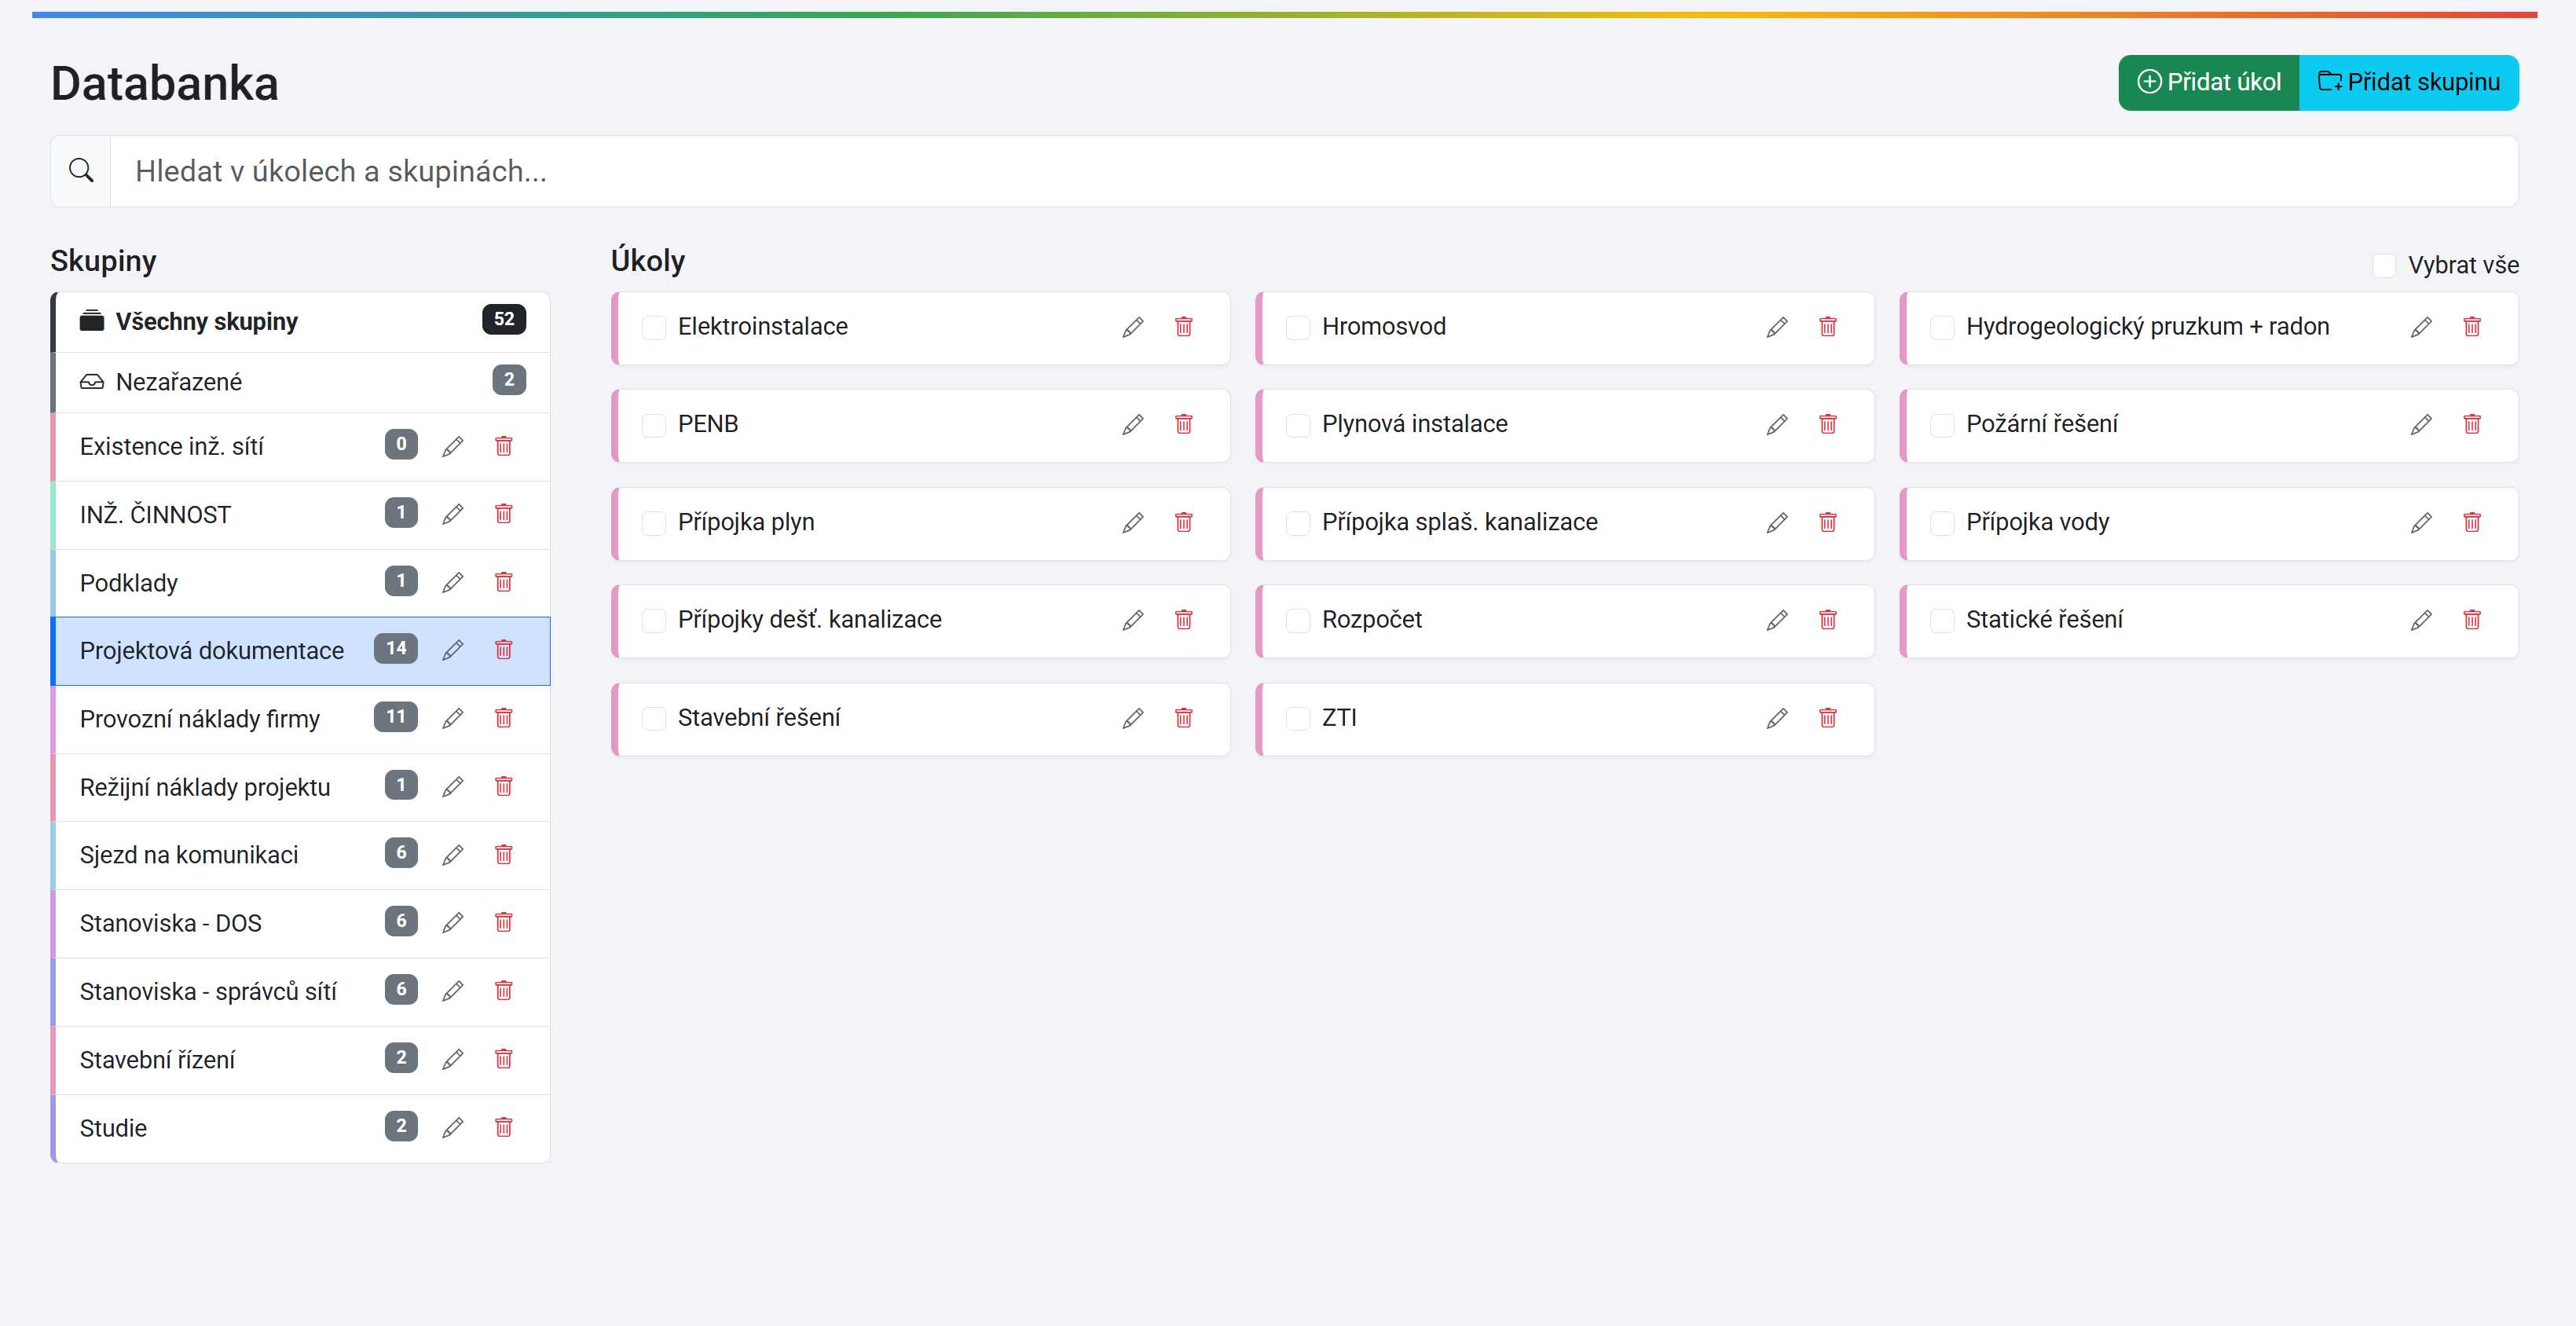Viewport: 2576px width, 1326px height.
Task: Select checkbox for Přípojka vody
Action: tap(1942, 523)
